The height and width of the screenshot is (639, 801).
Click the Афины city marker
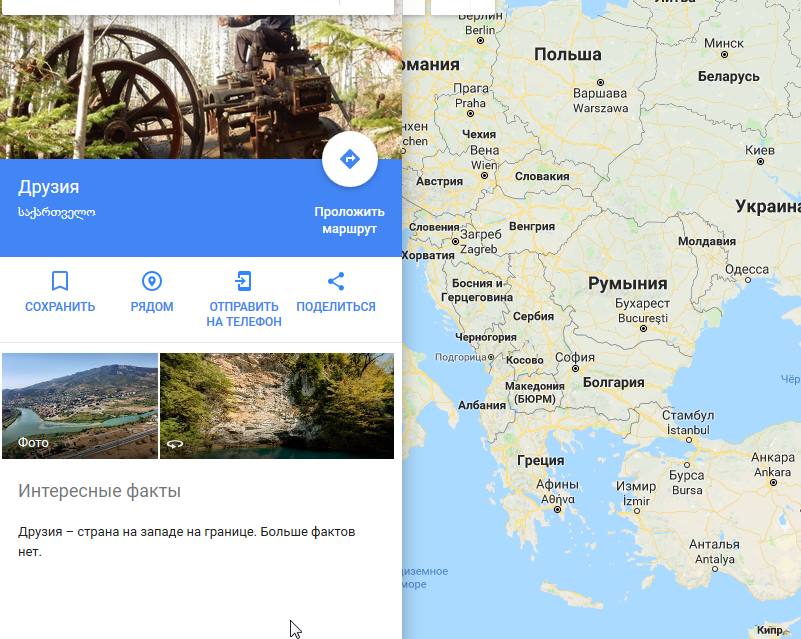pyautogui.click(x=557, y=509)
